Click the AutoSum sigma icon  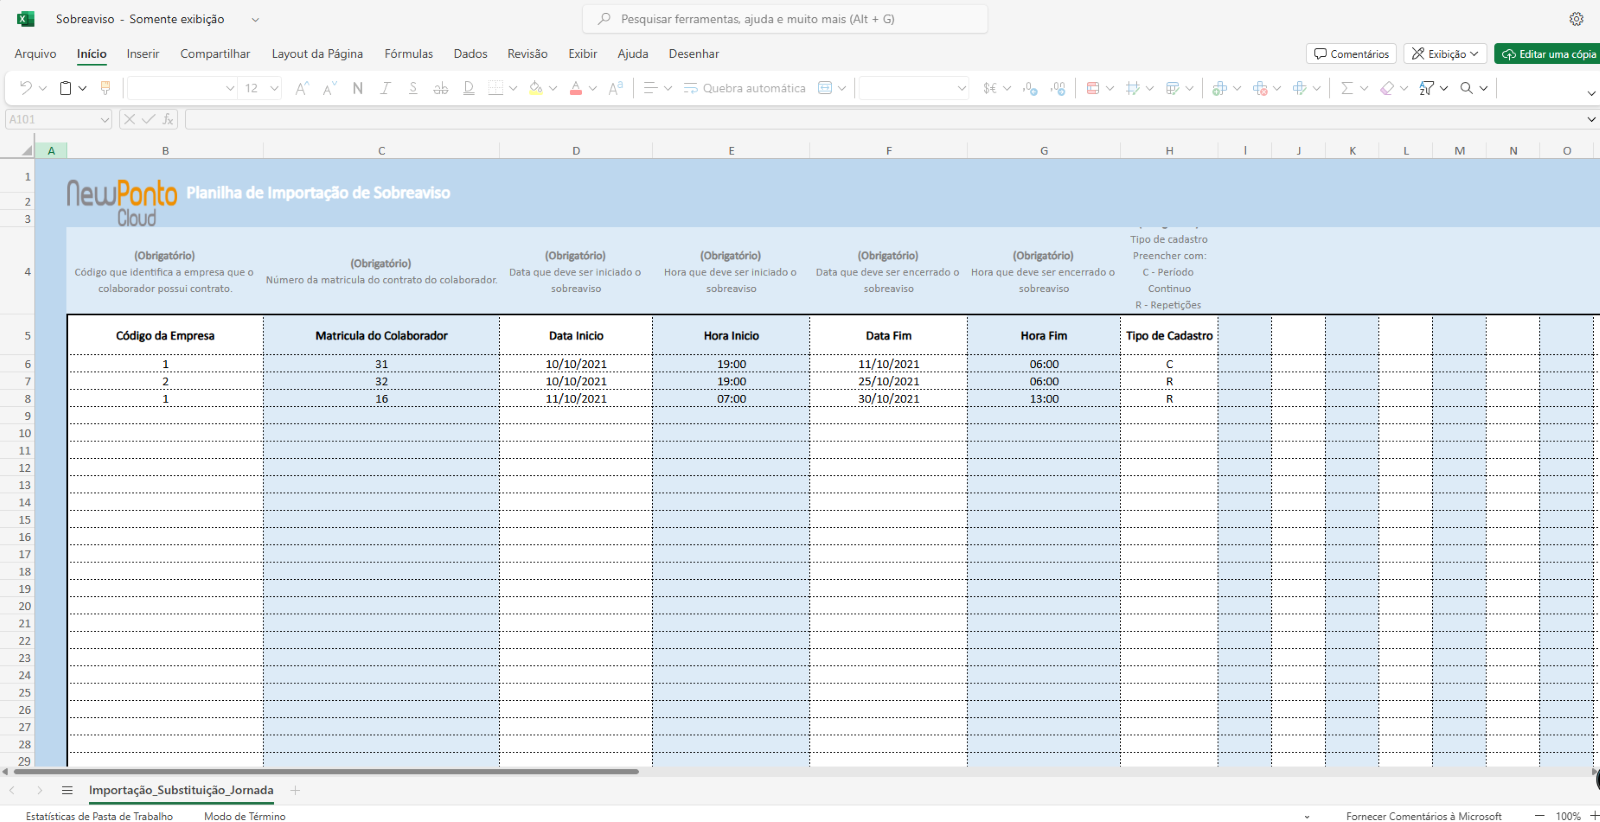(1347, 88)
